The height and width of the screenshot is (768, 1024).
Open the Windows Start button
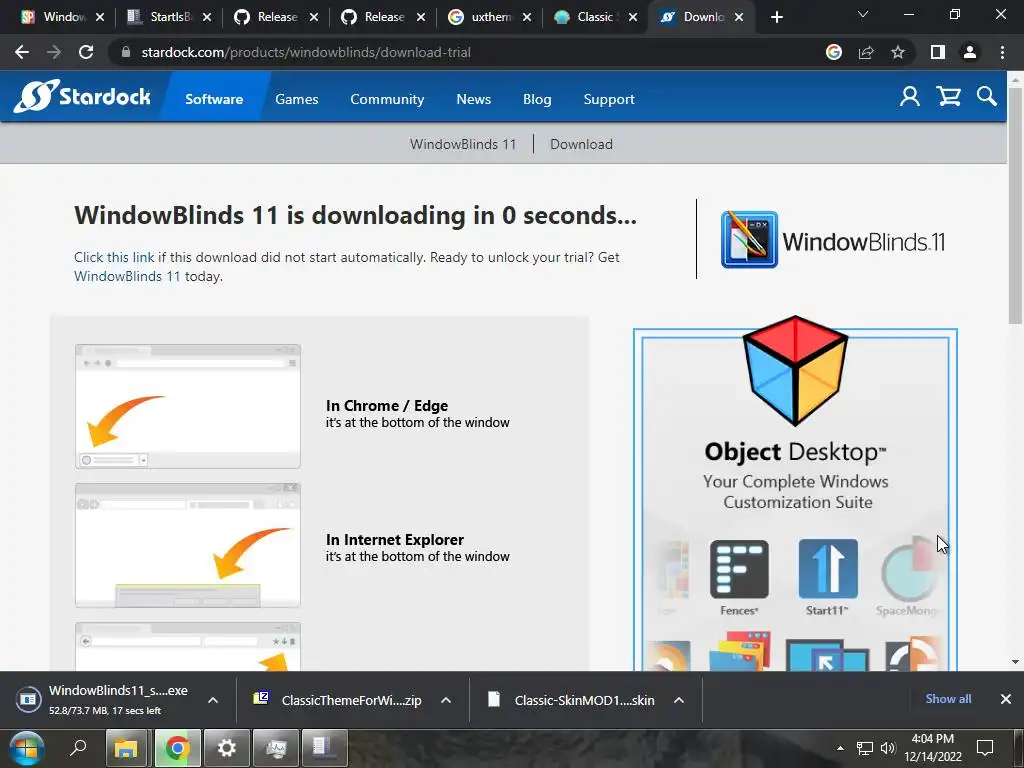(27, 748)
